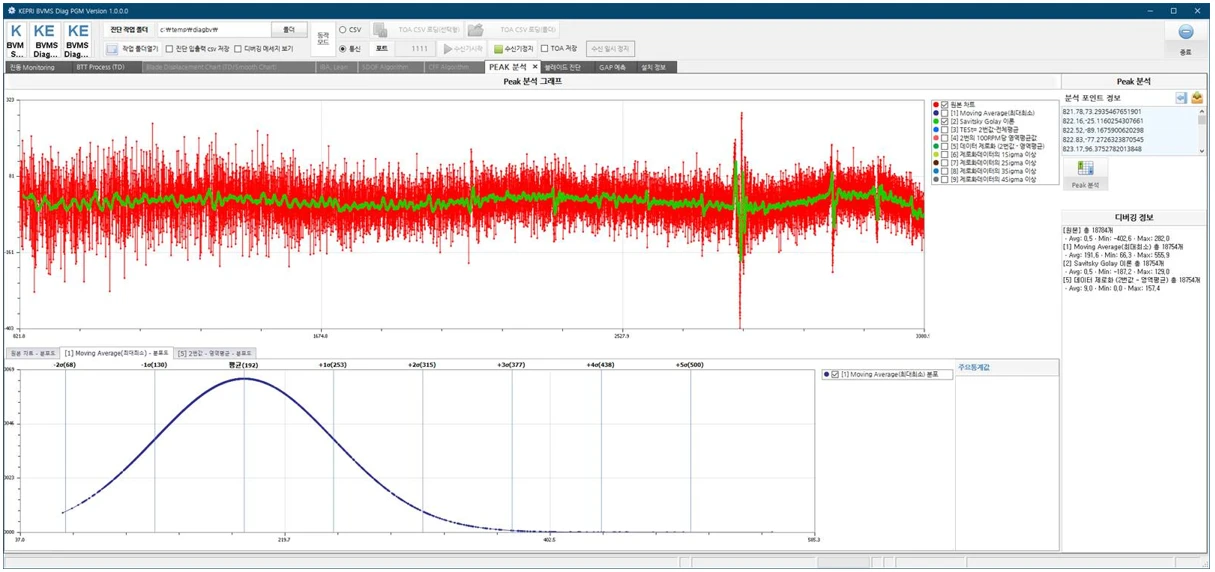This screenshot has height=572, width=1215.
Task: Click the blue back-arrow icon beside 분석 포인트 정보
Action: 1181,97
